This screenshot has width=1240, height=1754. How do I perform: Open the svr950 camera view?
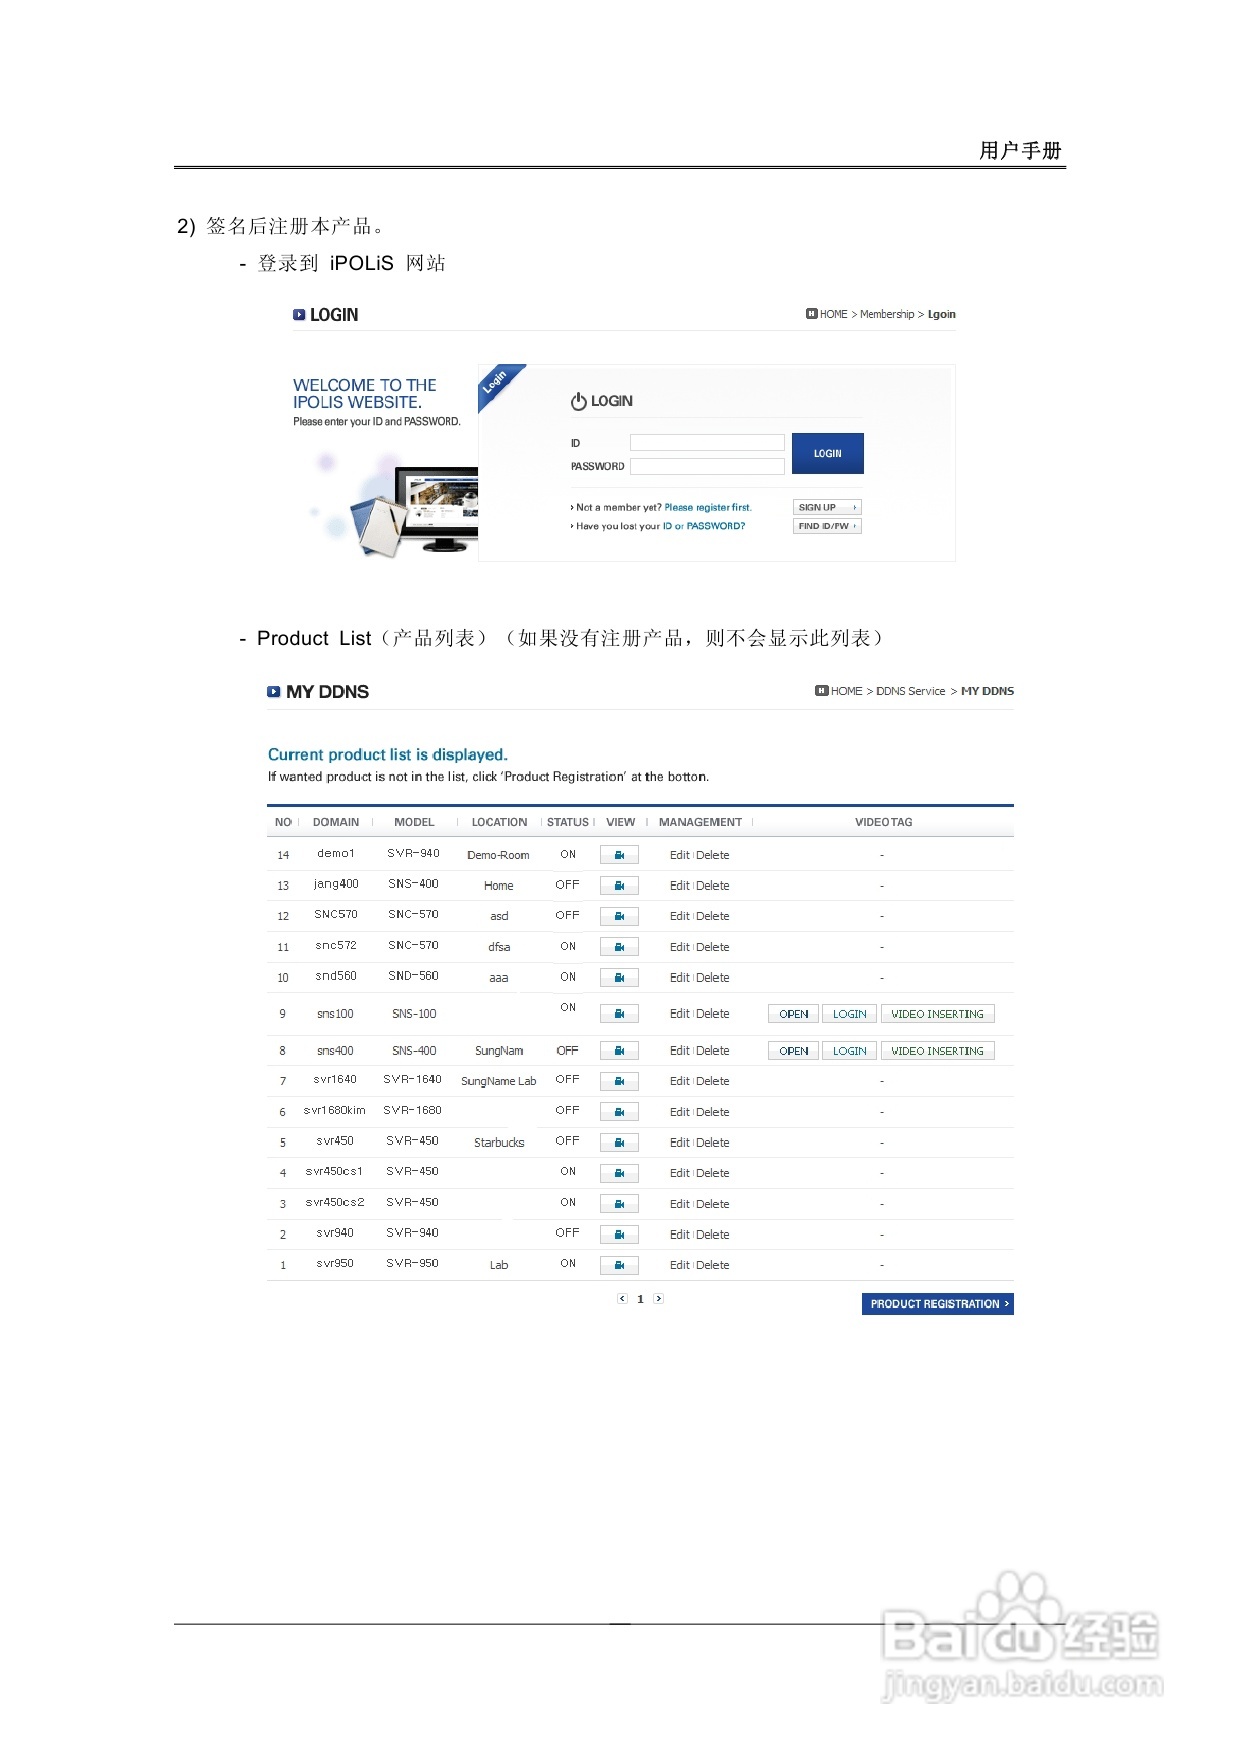point(619,1265)
